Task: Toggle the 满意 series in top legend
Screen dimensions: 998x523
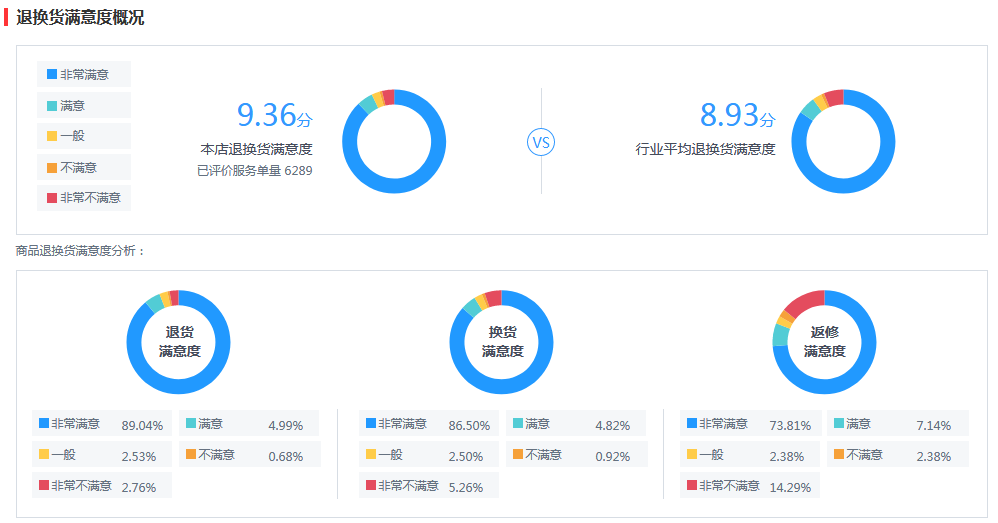Action: pyautogui.click(x=83, y=106)
